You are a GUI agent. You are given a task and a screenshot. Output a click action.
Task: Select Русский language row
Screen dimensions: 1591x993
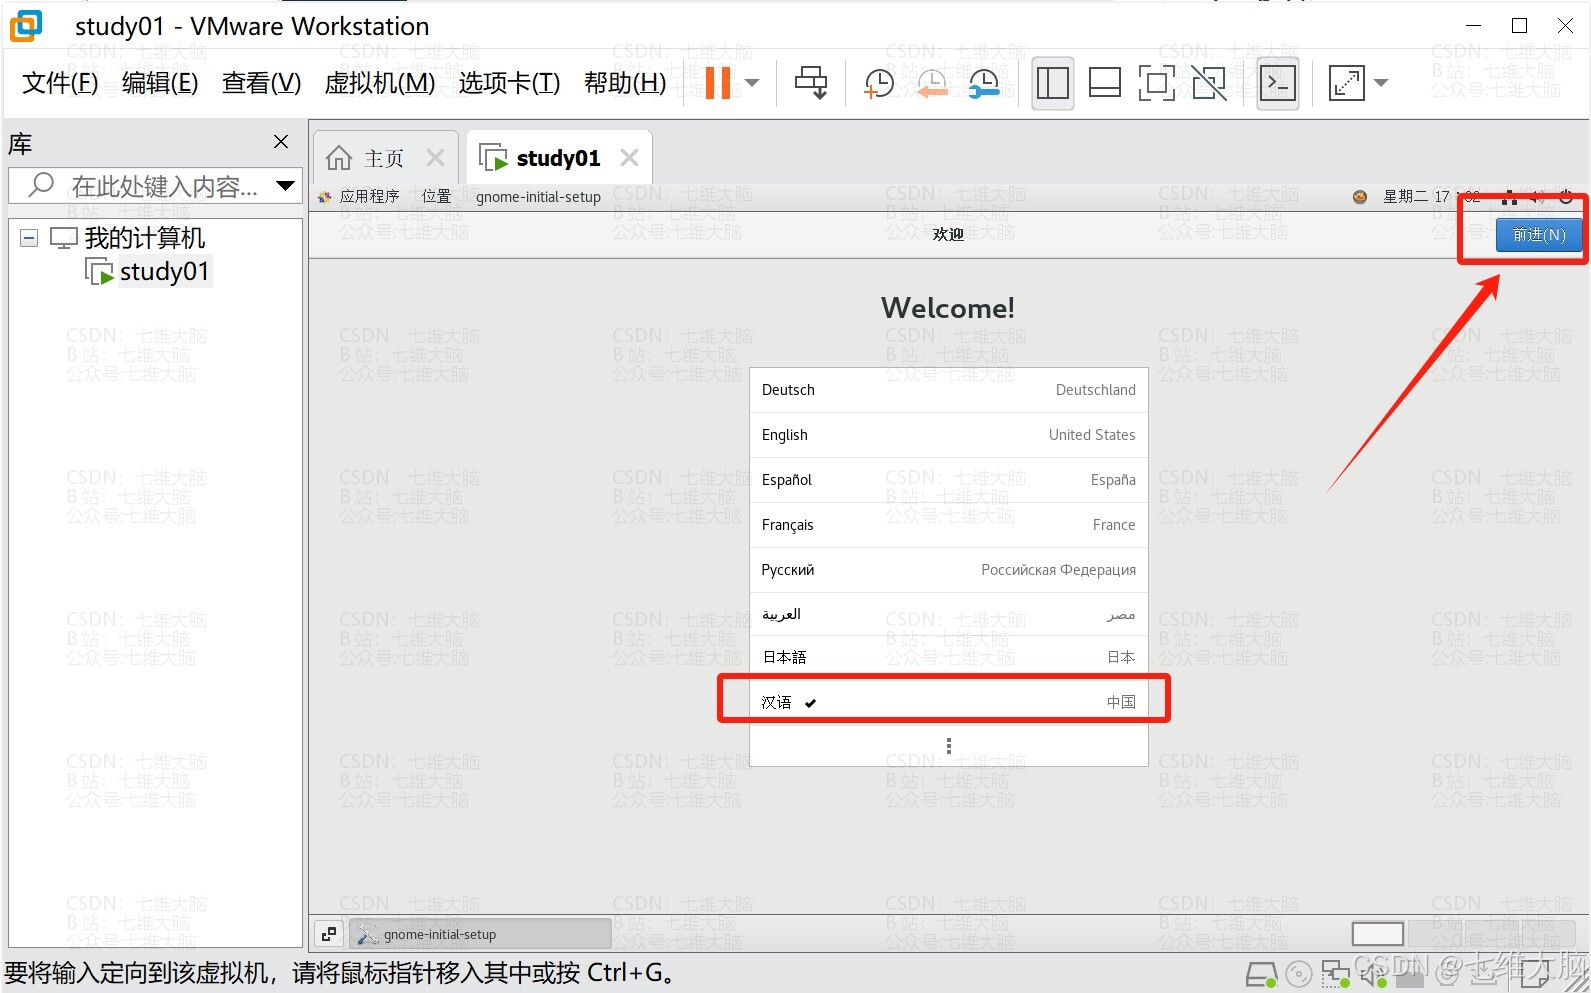coord(948,570)
